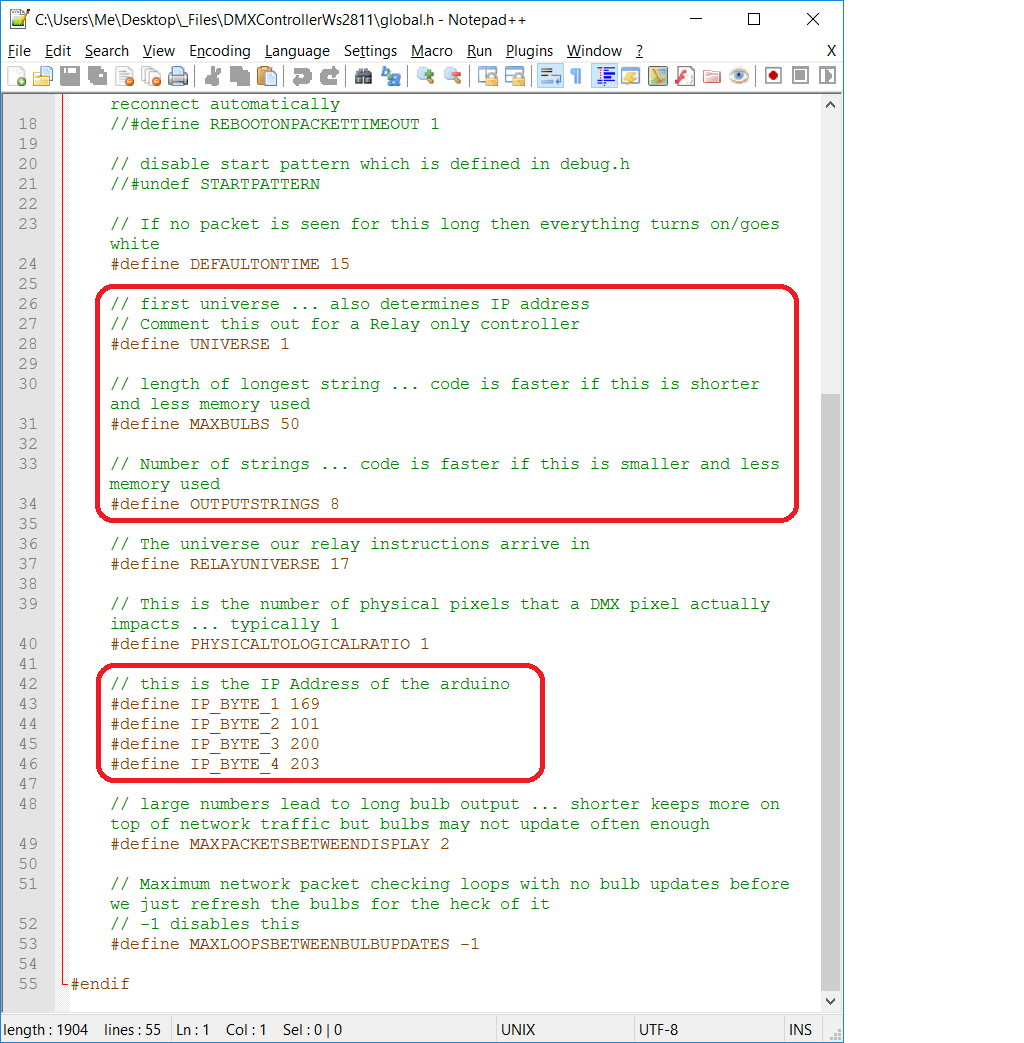Open the Settings menu

370,51
